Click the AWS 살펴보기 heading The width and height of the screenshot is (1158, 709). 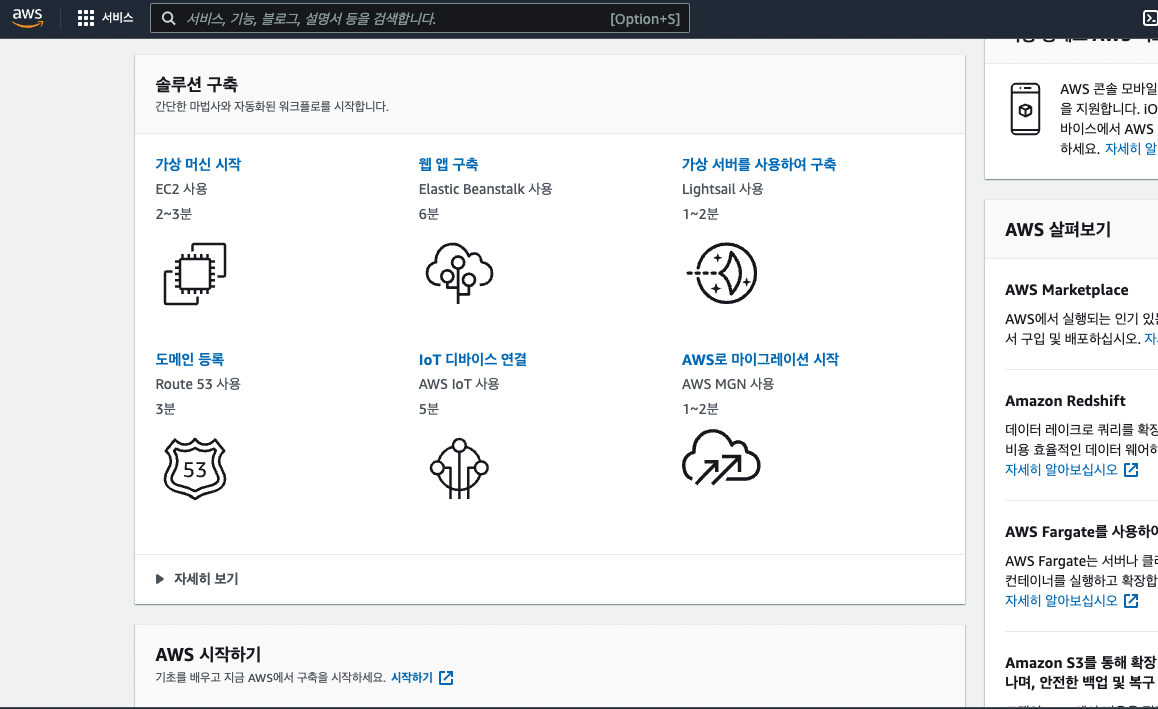pyautogui.click(x=1058, y=230)
